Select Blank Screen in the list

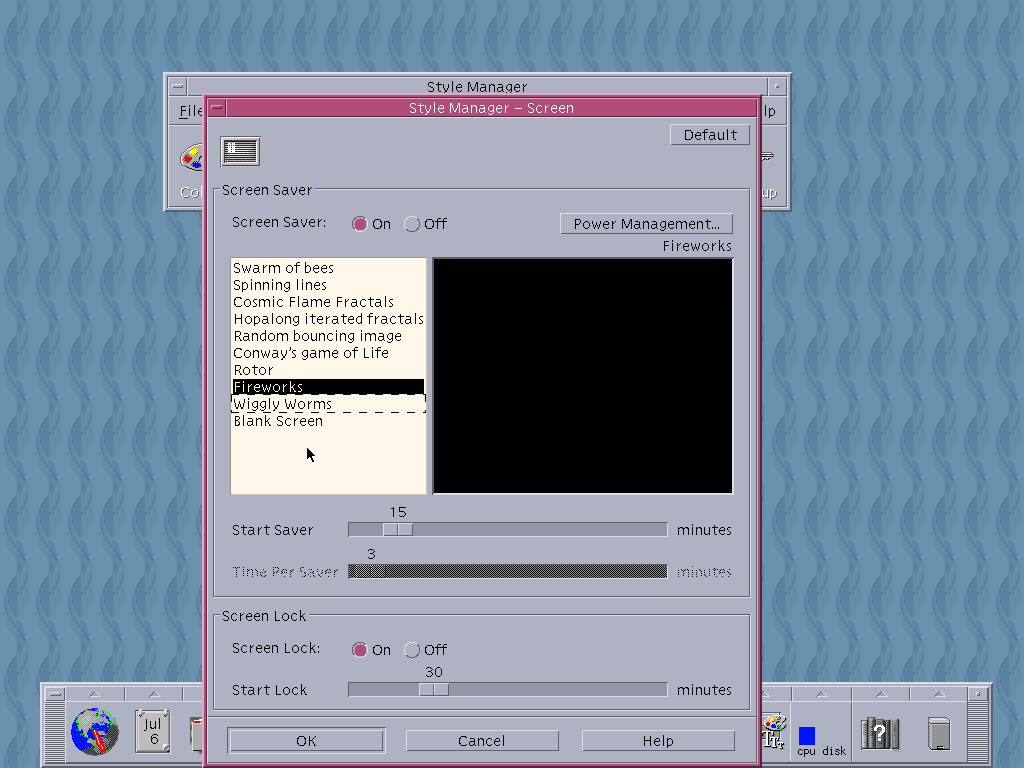(328, 421)
